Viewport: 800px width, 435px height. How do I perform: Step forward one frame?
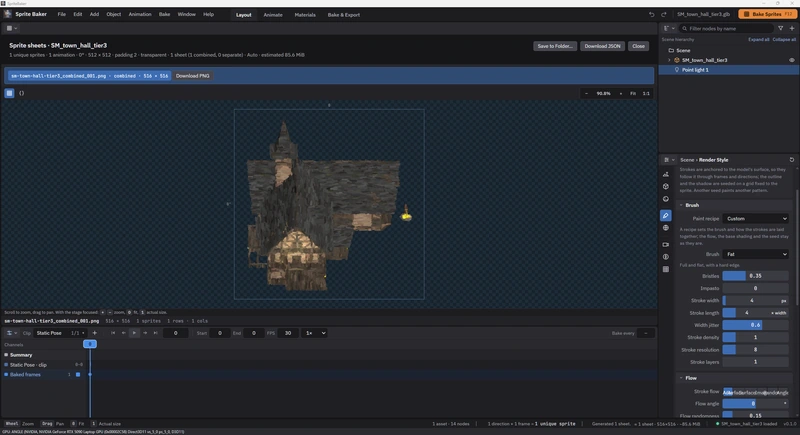(x=145, y=333)
